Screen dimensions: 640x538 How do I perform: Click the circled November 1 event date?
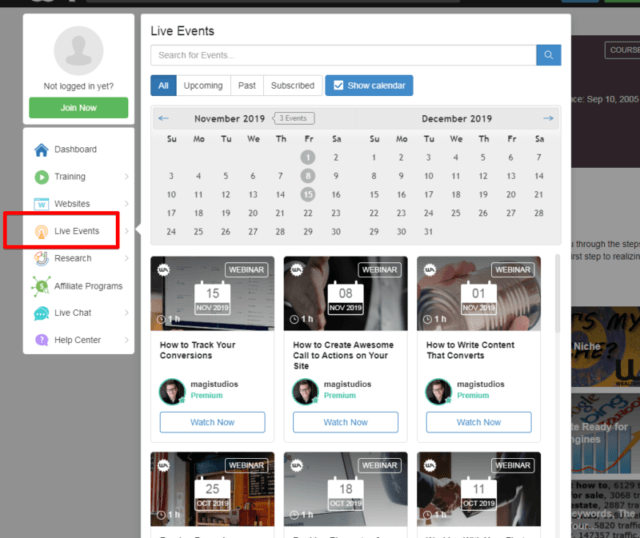pos(308,157)
